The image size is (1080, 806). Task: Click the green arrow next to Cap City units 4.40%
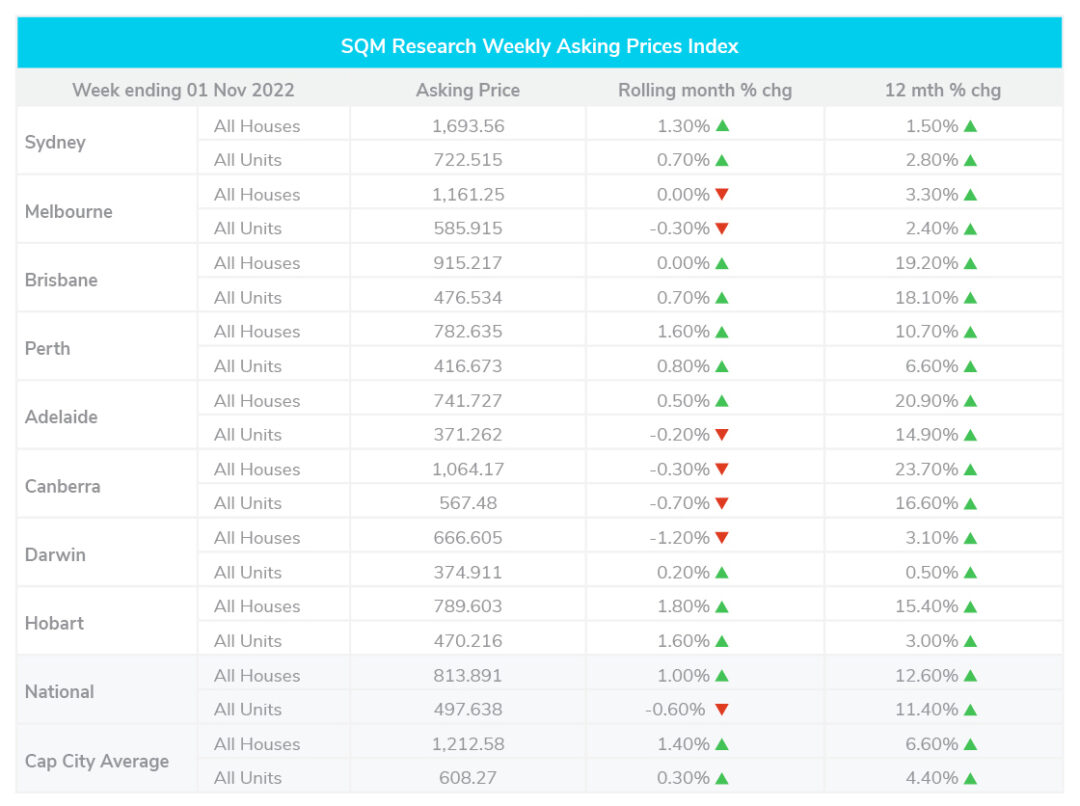(970, 778)
